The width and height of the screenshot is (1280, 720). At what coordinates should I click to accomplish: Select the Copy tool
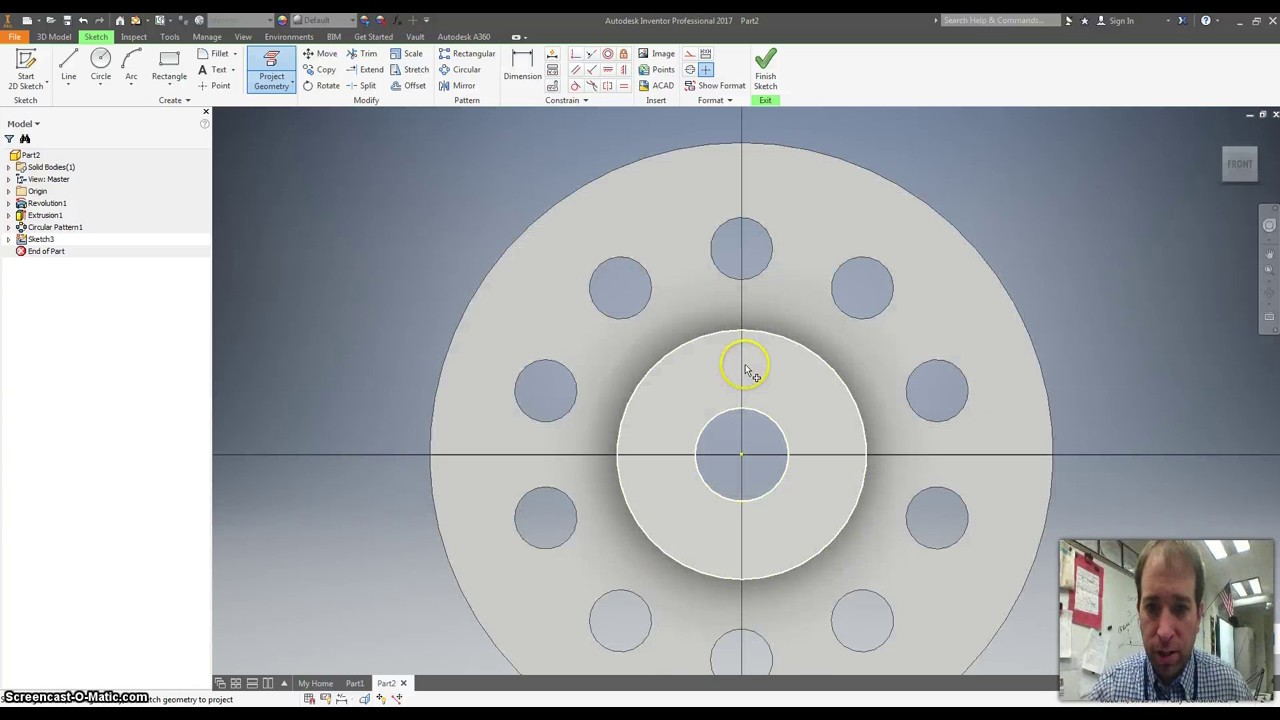click(320, 69)
